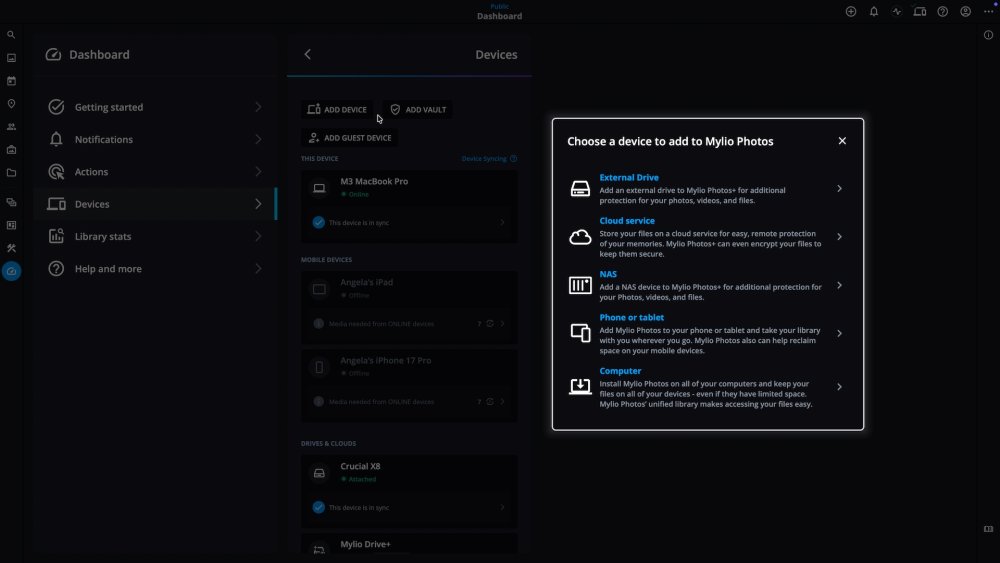
Task: Click chevron next to Cloud service
Action: point(839,237)
